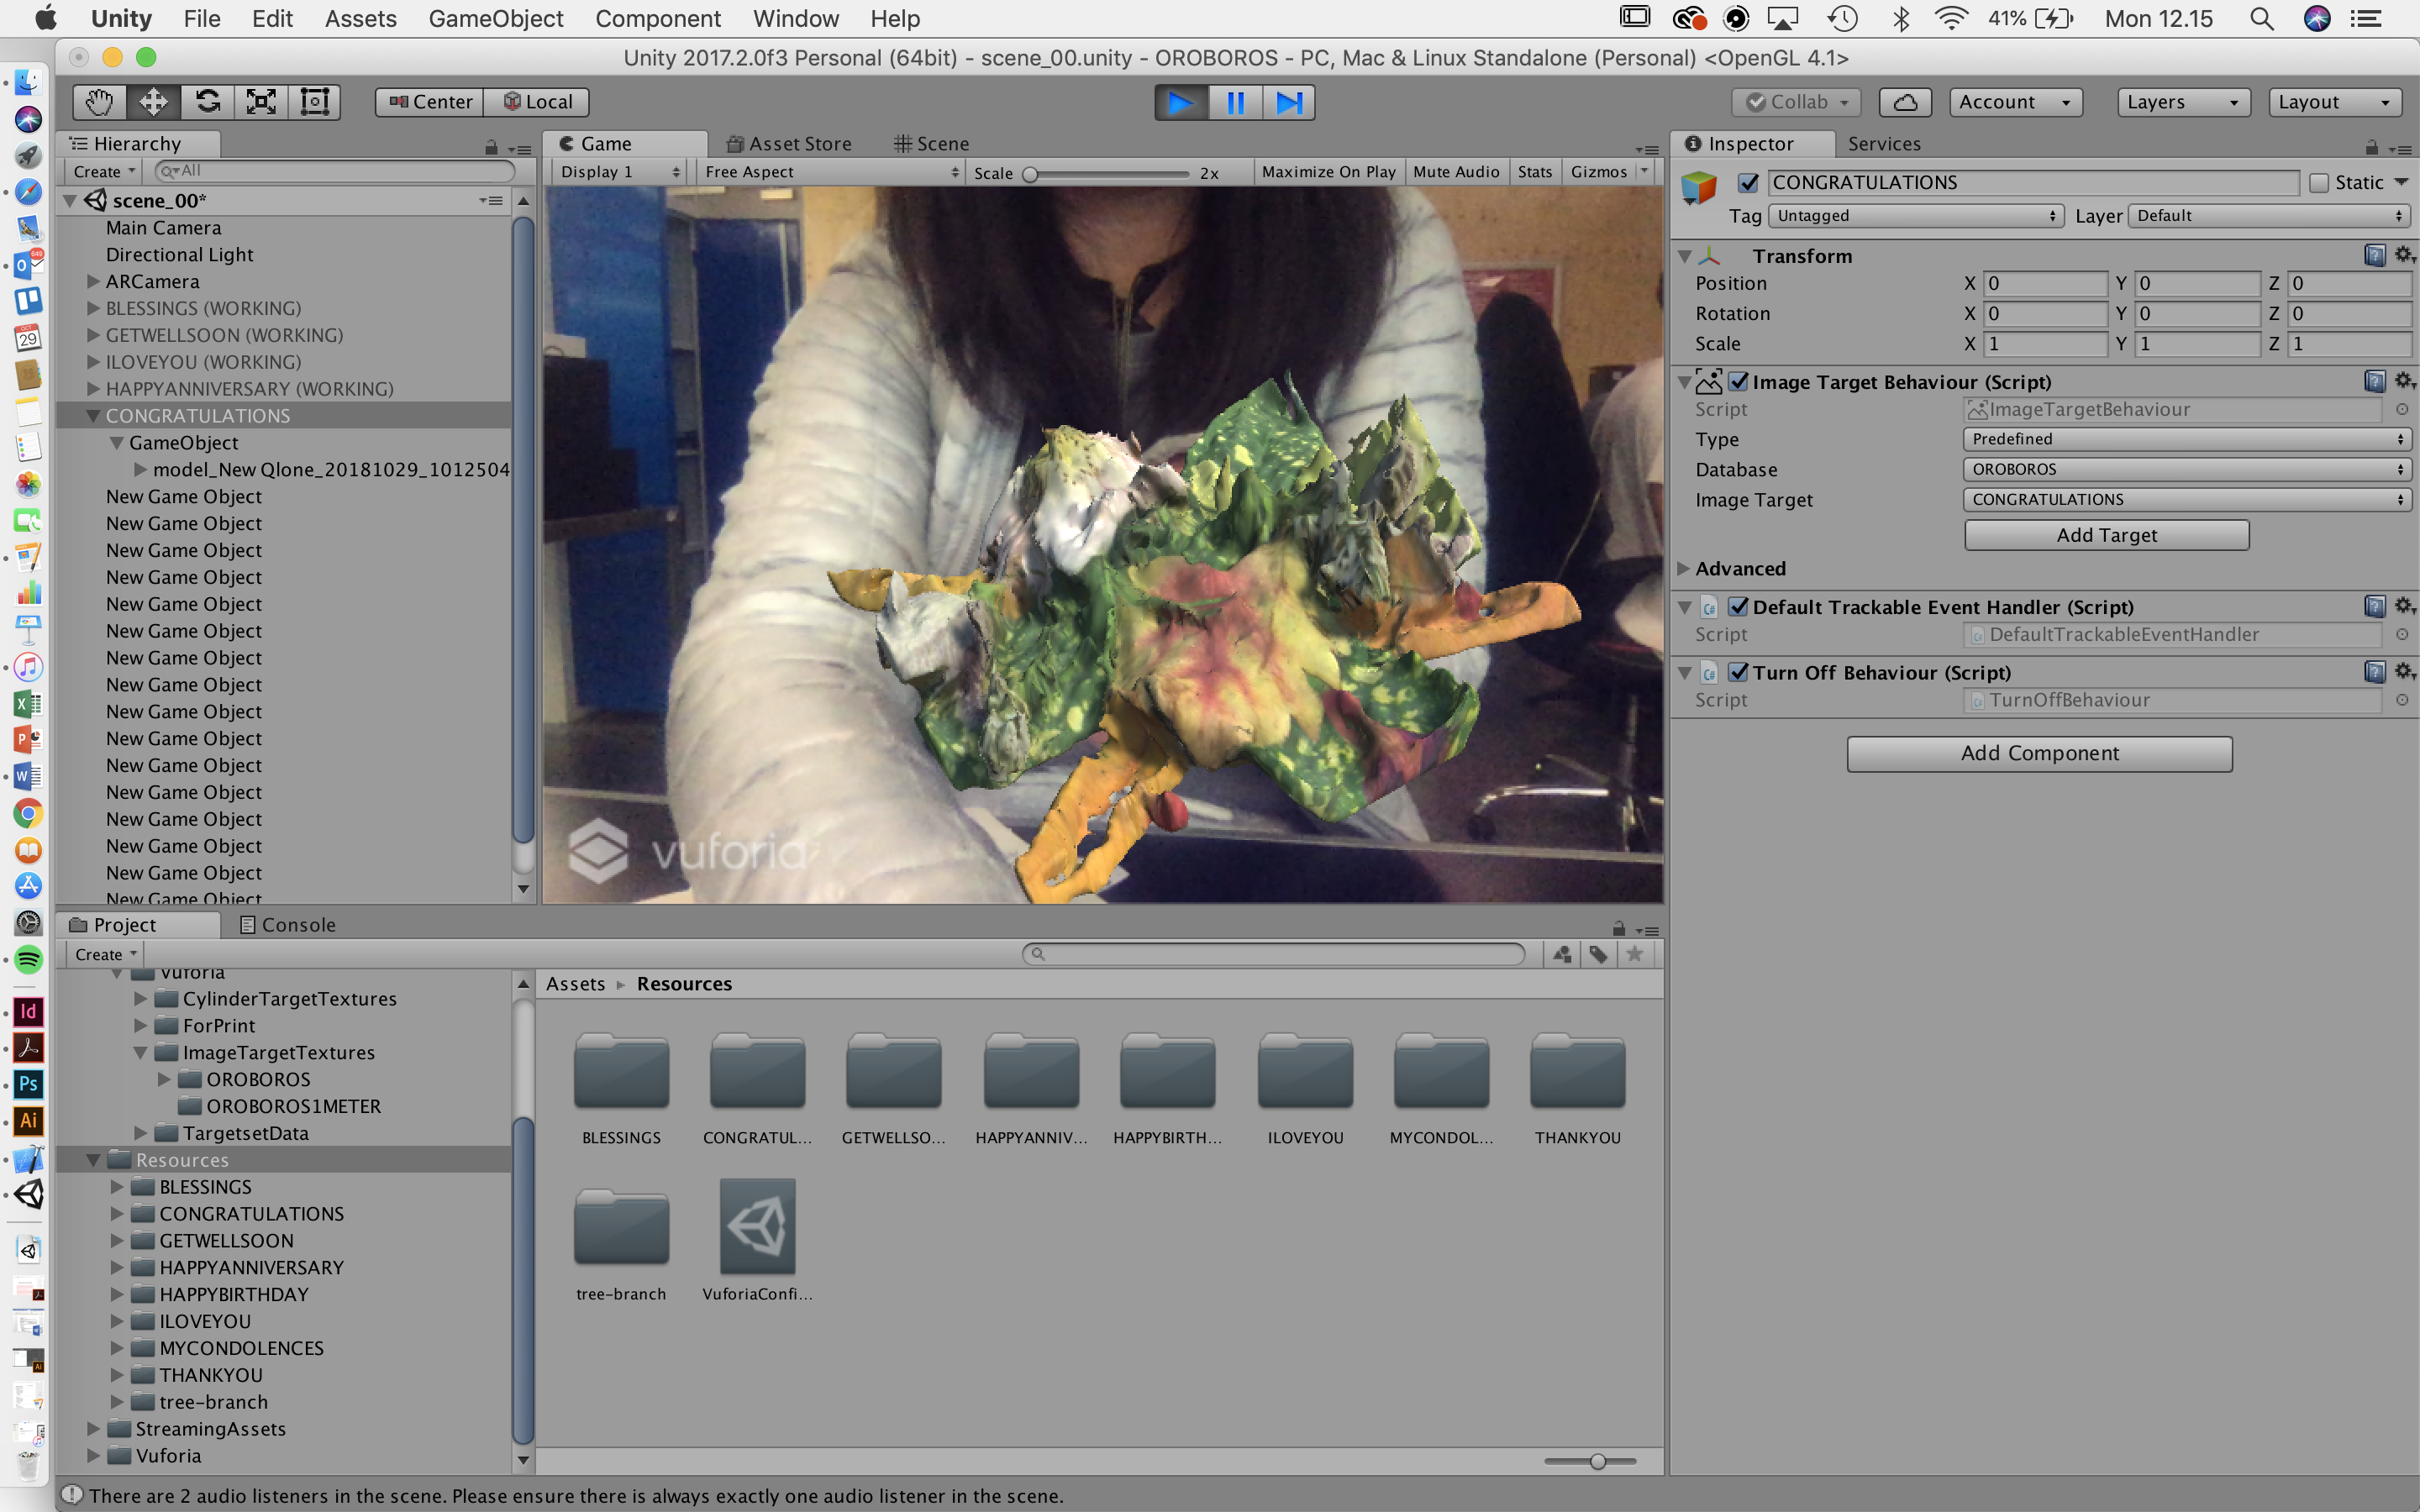The image size is (2420, 1512).
Task: Expand the ARCamera hierarchy item
Action: pos(93,281)
